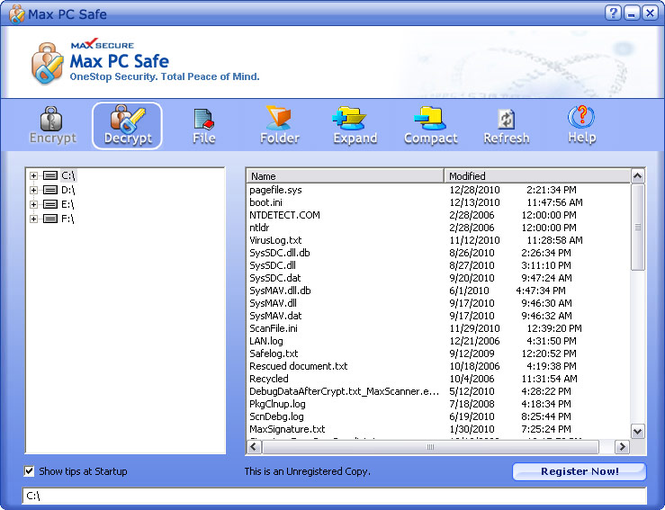The image size is (665, 510).
Task: Select the SysSDC.dll file
Action: [x=272, y=265]
